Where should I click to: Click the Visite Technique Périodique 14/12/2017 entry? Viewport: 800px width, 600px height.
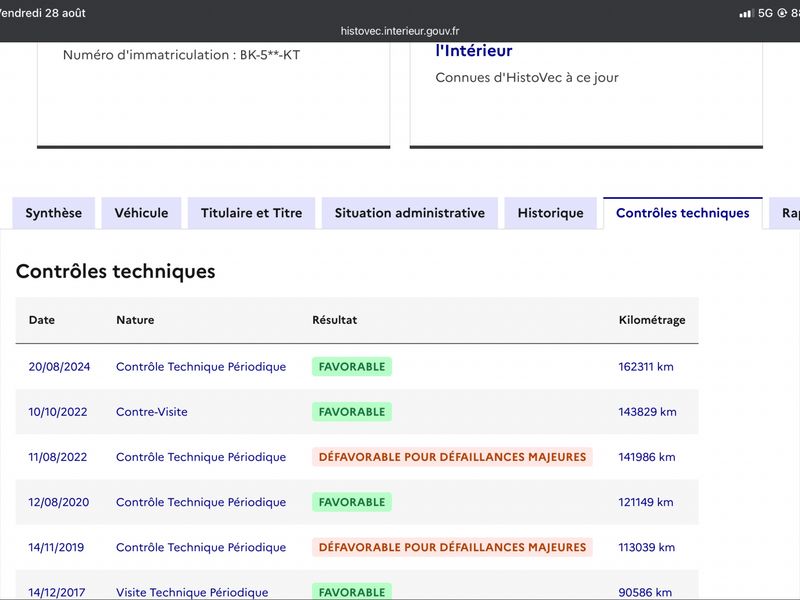click(192, 592)
